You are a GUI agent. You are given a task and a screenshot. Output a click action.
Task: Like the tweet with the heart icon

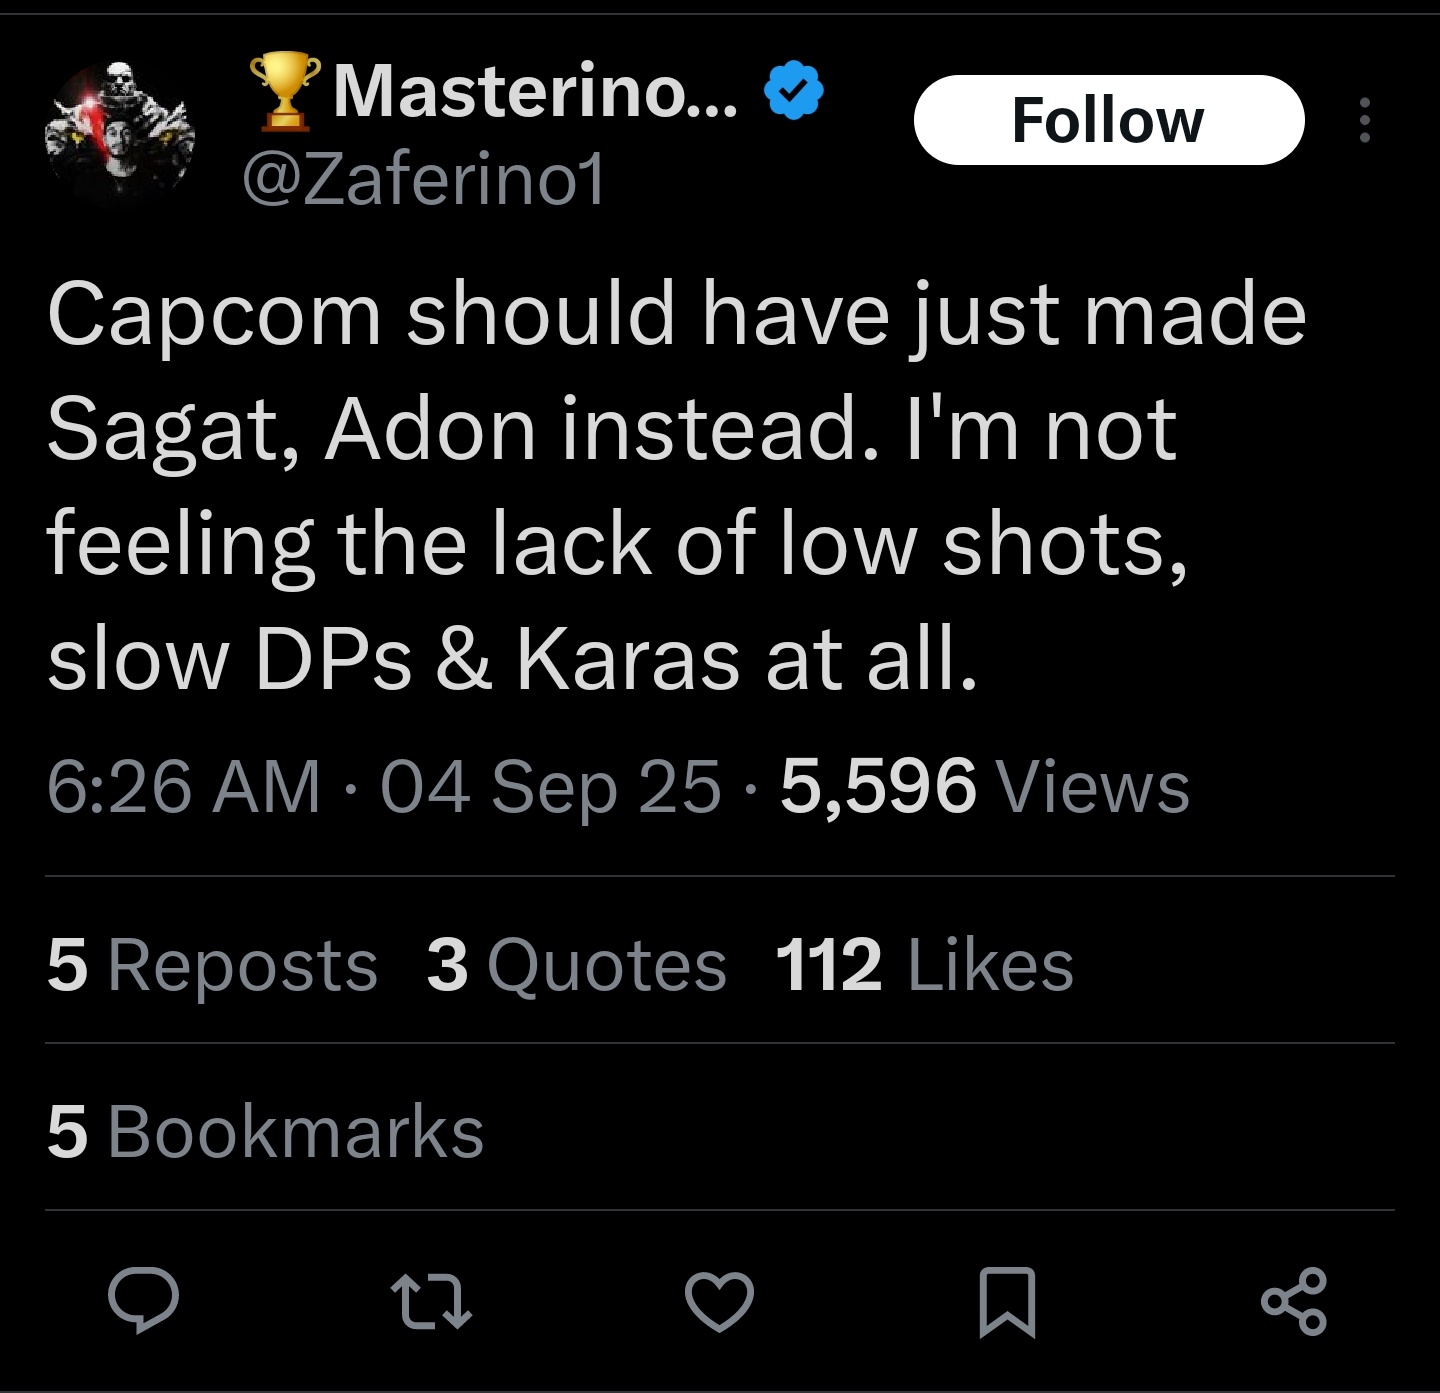tap(719, 1301)
